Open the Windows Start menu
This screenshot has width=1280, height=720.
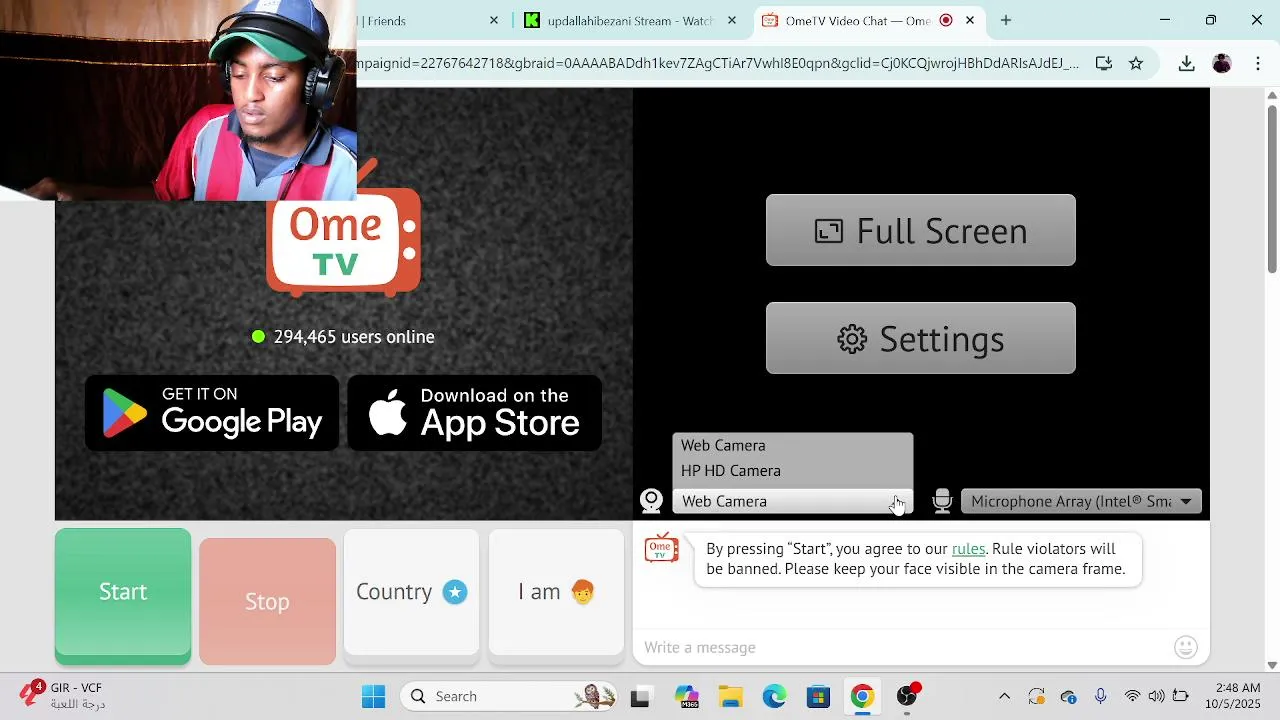tap(374, 696)
